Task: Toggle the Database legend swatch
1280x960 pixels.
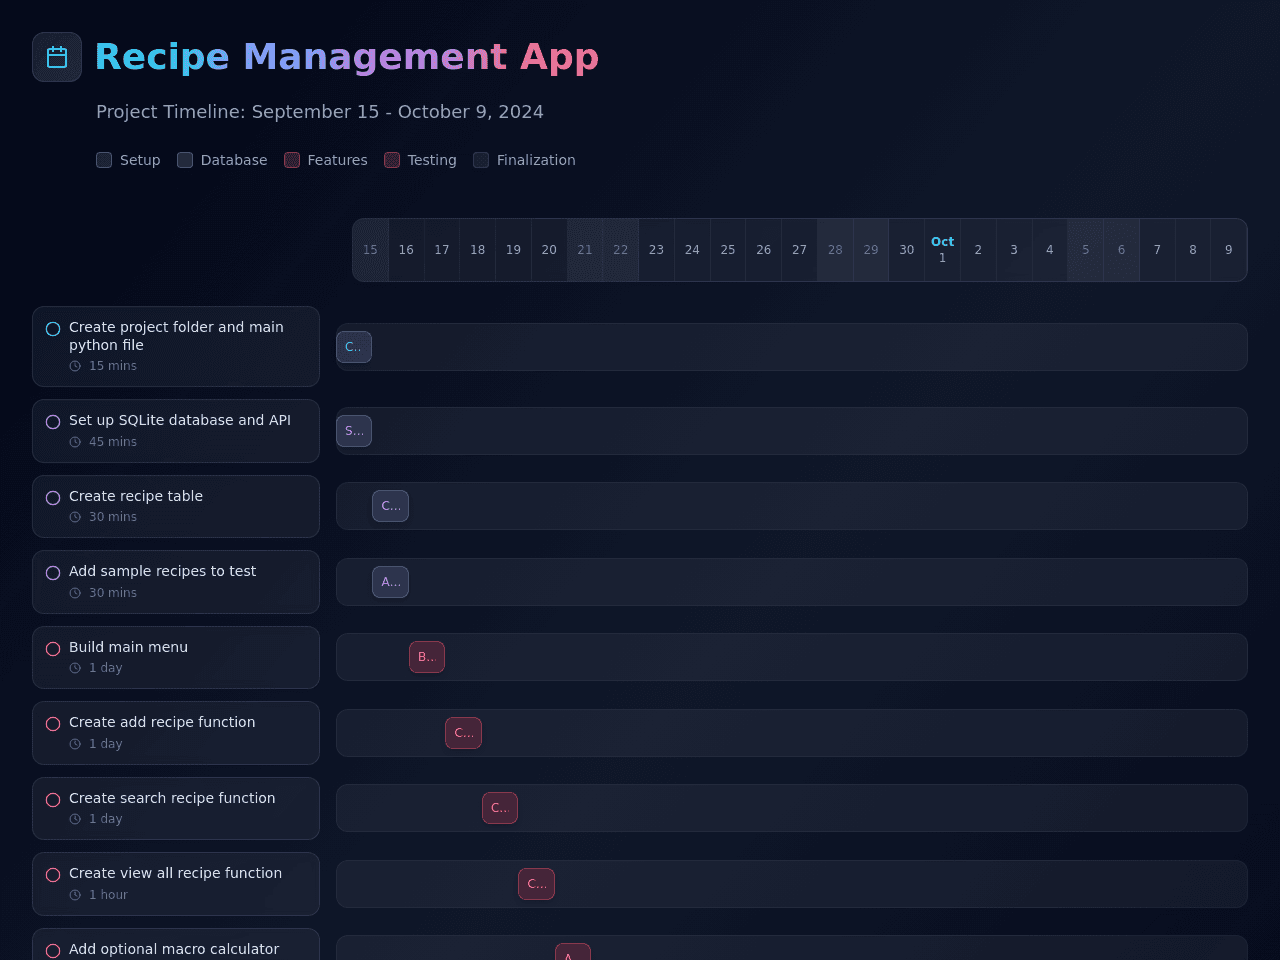Action: pyautogui.click(x=185, y=160)
